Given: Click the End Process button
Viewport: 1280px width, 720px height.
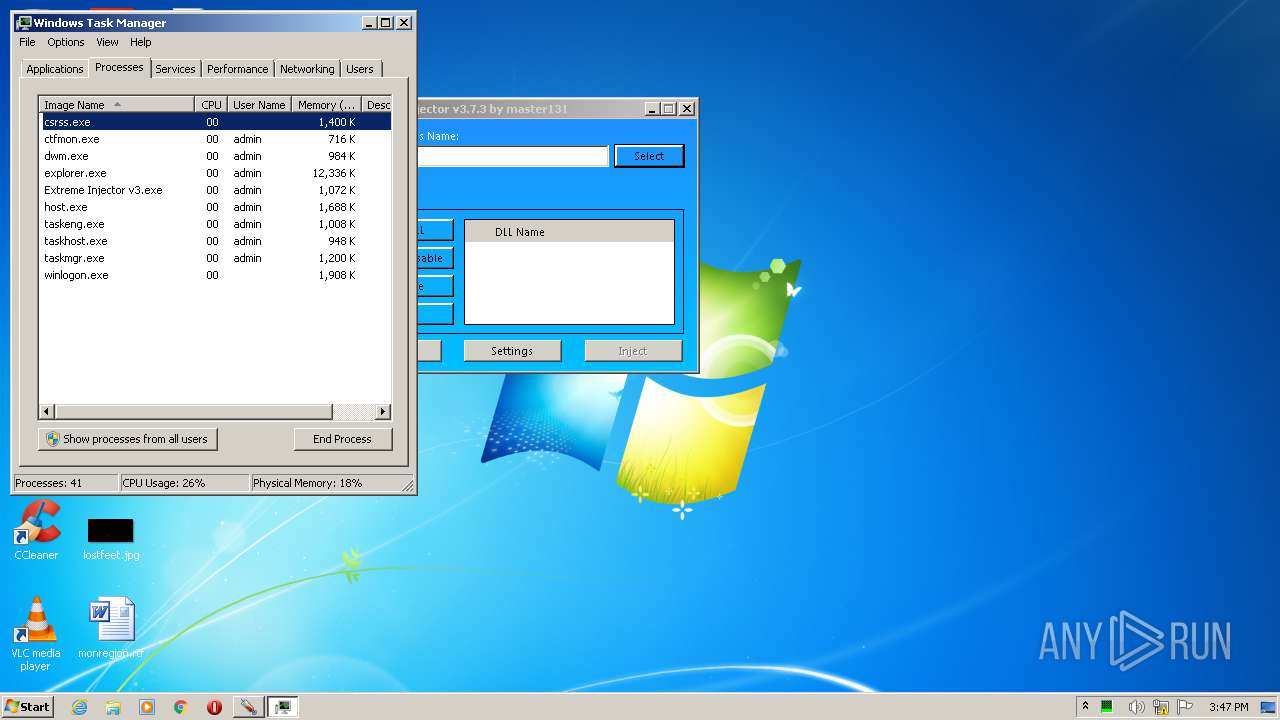Looking at the screenshot, I should tap(342, 439).
